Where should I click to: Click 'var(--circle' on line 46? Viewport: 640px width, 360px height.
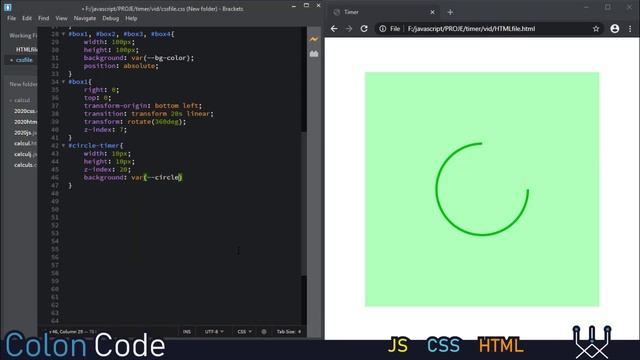[156, 178]
